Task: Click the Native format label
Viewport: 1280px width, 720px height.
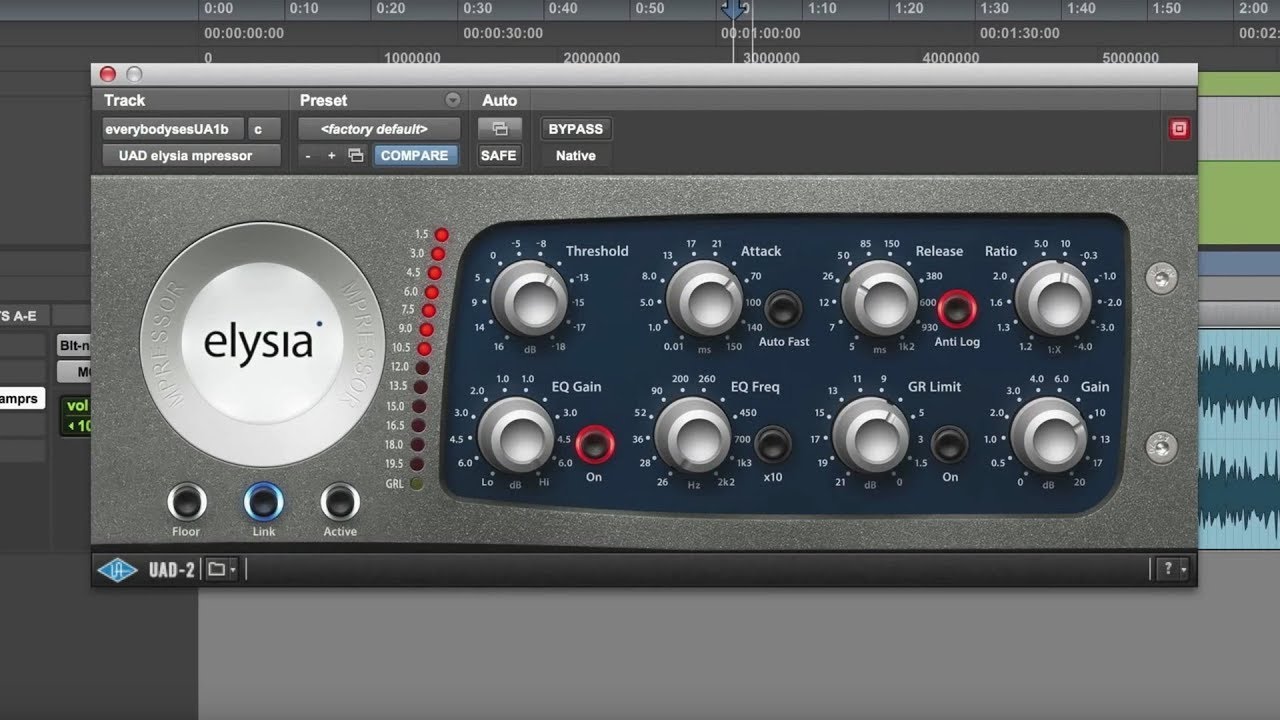Action: (x=575, y=155)
